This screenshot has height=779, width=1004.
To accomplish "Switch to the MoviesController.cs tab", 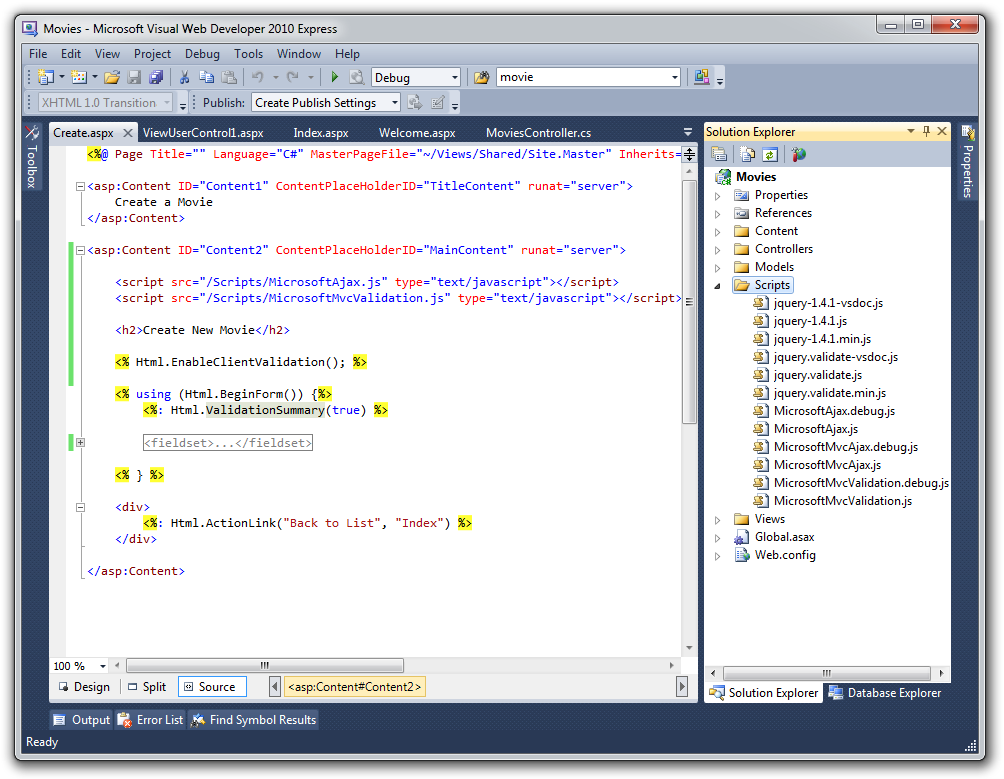I will pos(538,132).
